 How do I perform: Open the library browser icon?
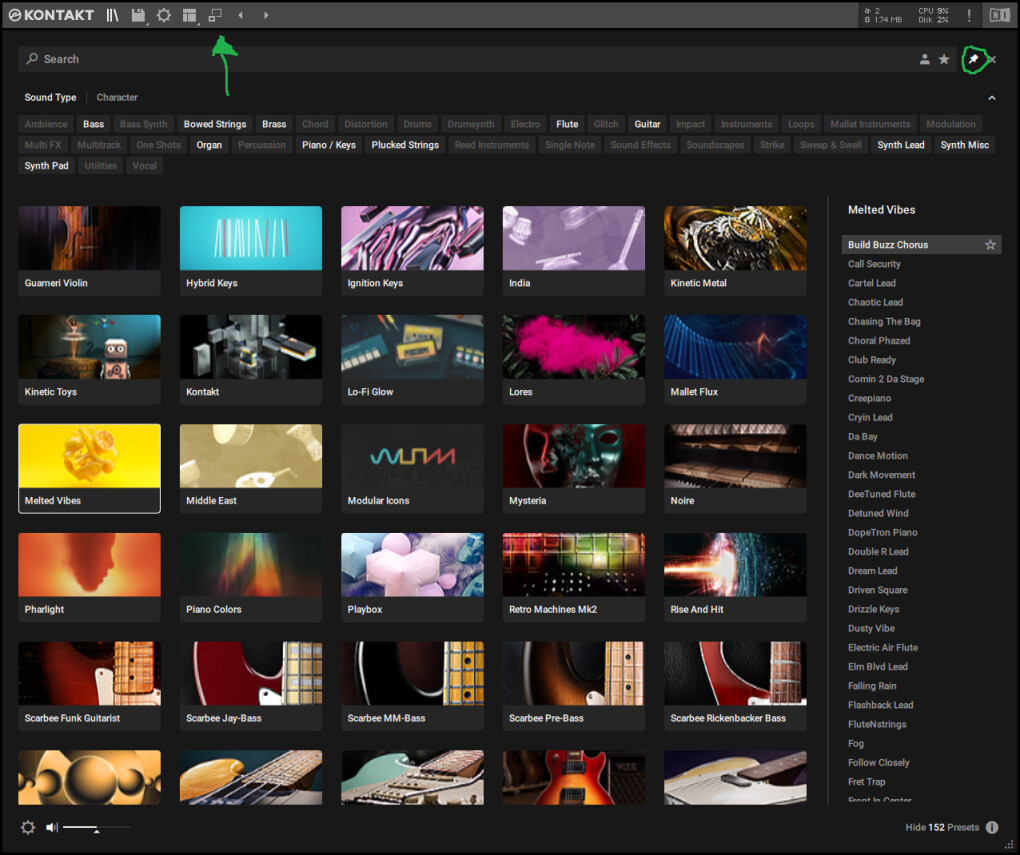point(113,15)
